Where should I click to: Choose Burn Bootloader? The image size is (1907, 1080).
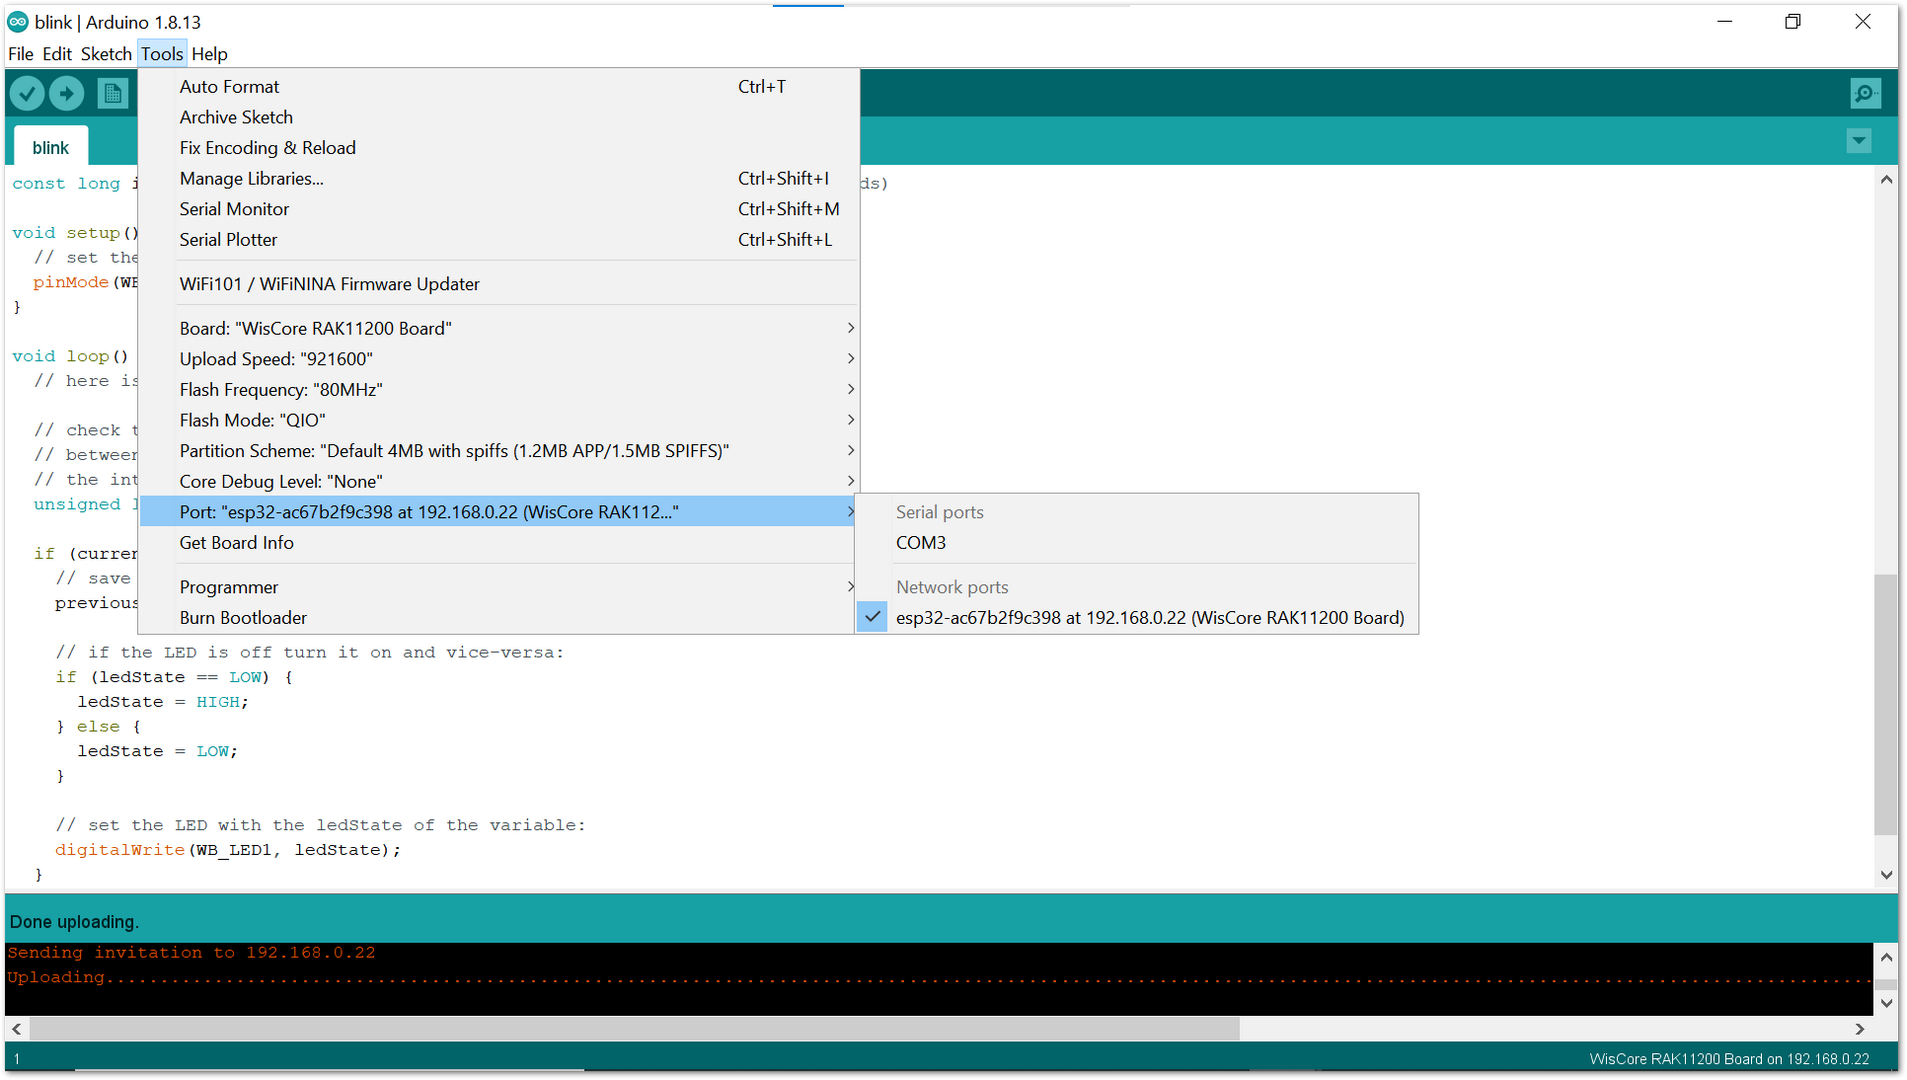(498, 618)
